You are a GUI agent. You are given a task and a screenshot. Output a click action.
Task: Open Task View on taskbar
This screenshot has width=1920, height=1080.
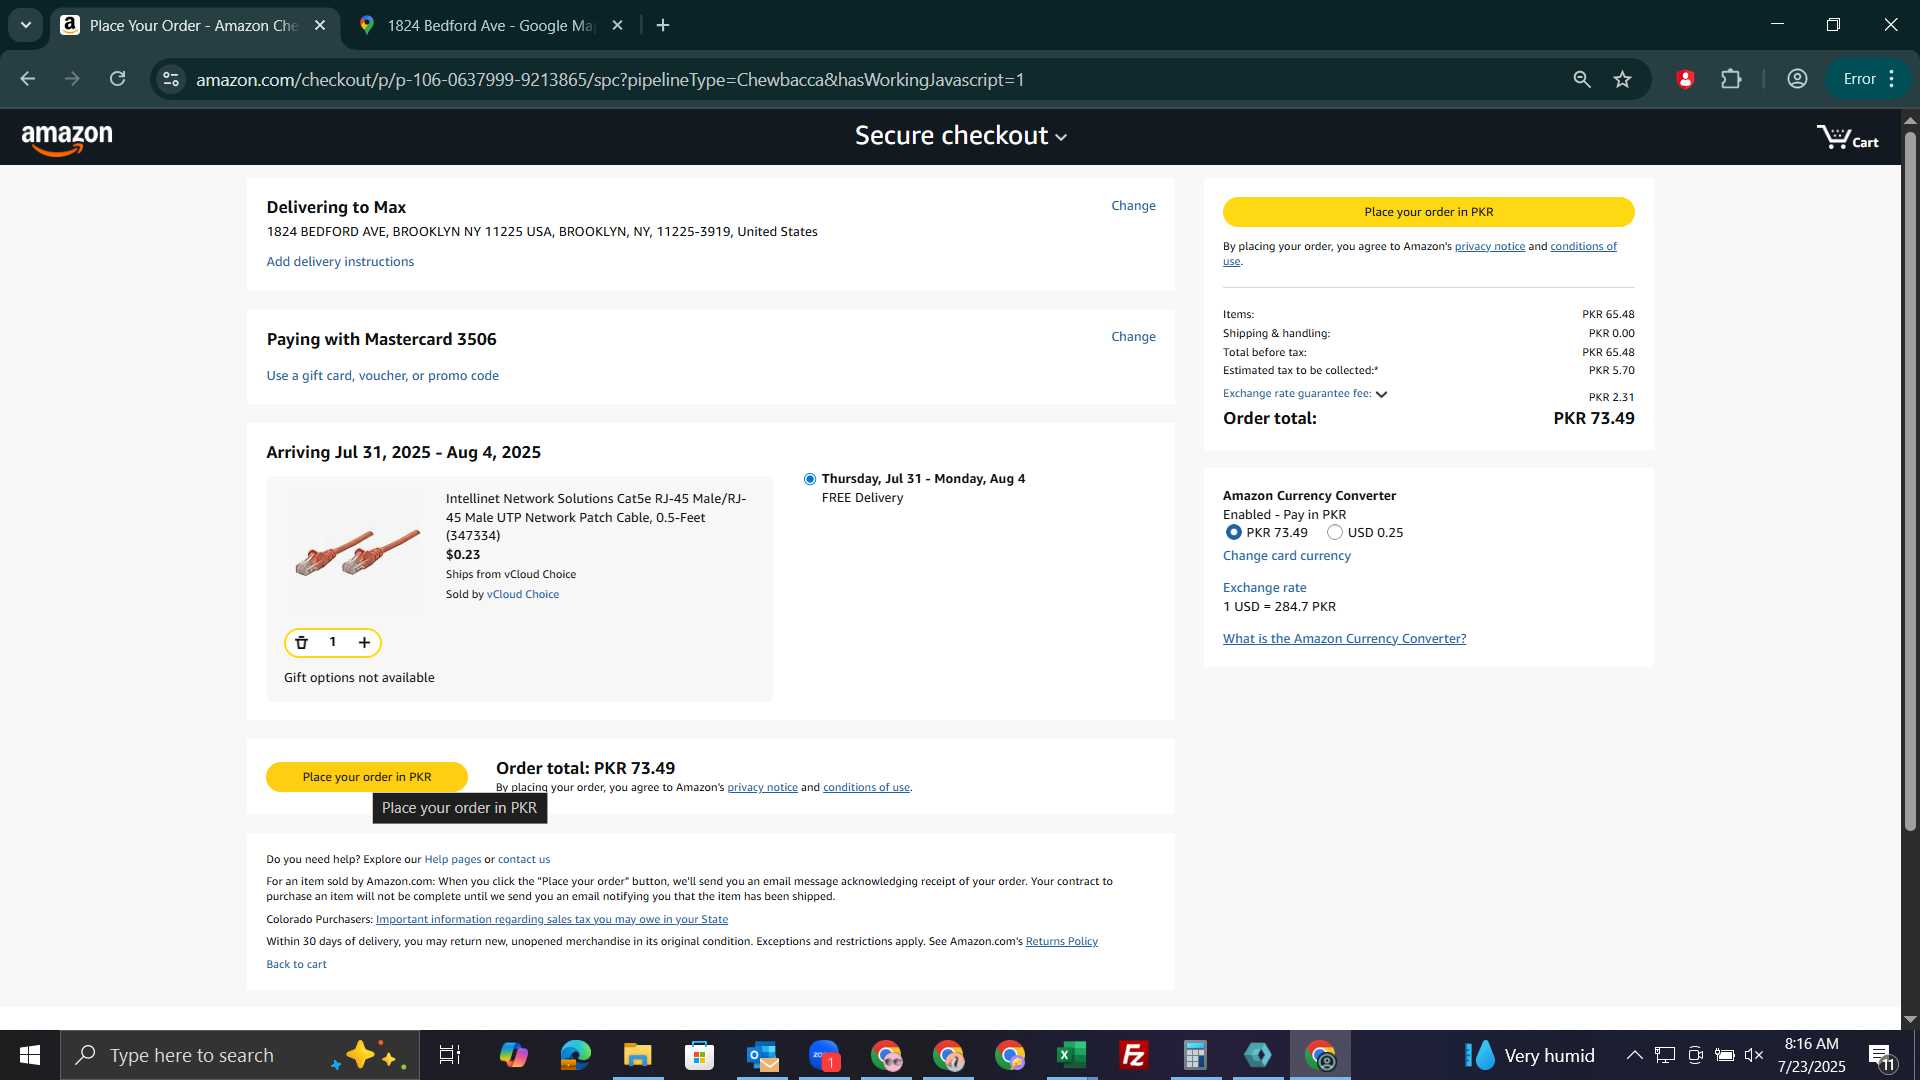450,1055
